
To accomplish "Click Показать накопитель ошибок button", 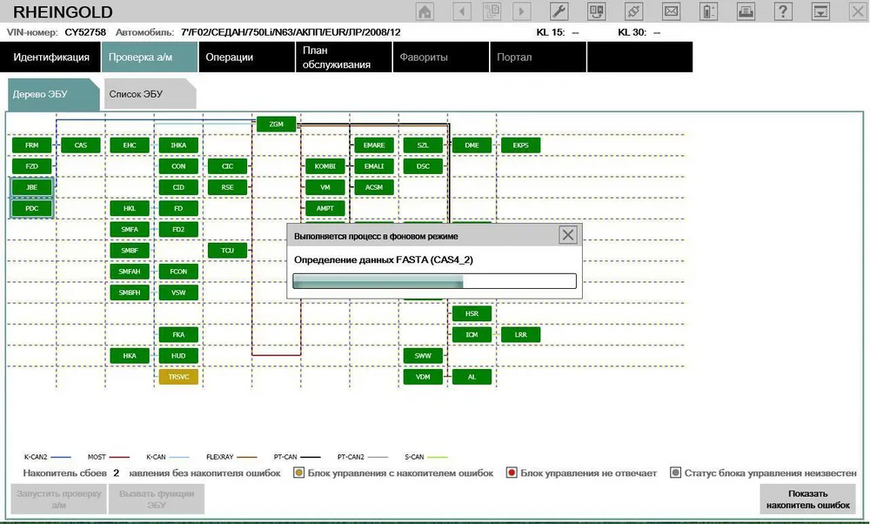I will [808, 499].
